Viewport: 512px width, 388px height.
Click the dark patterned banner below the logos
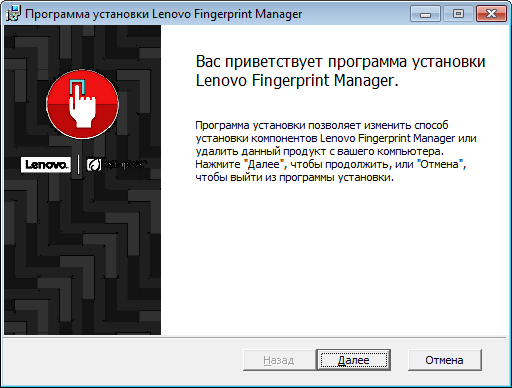tap(82, 257)
